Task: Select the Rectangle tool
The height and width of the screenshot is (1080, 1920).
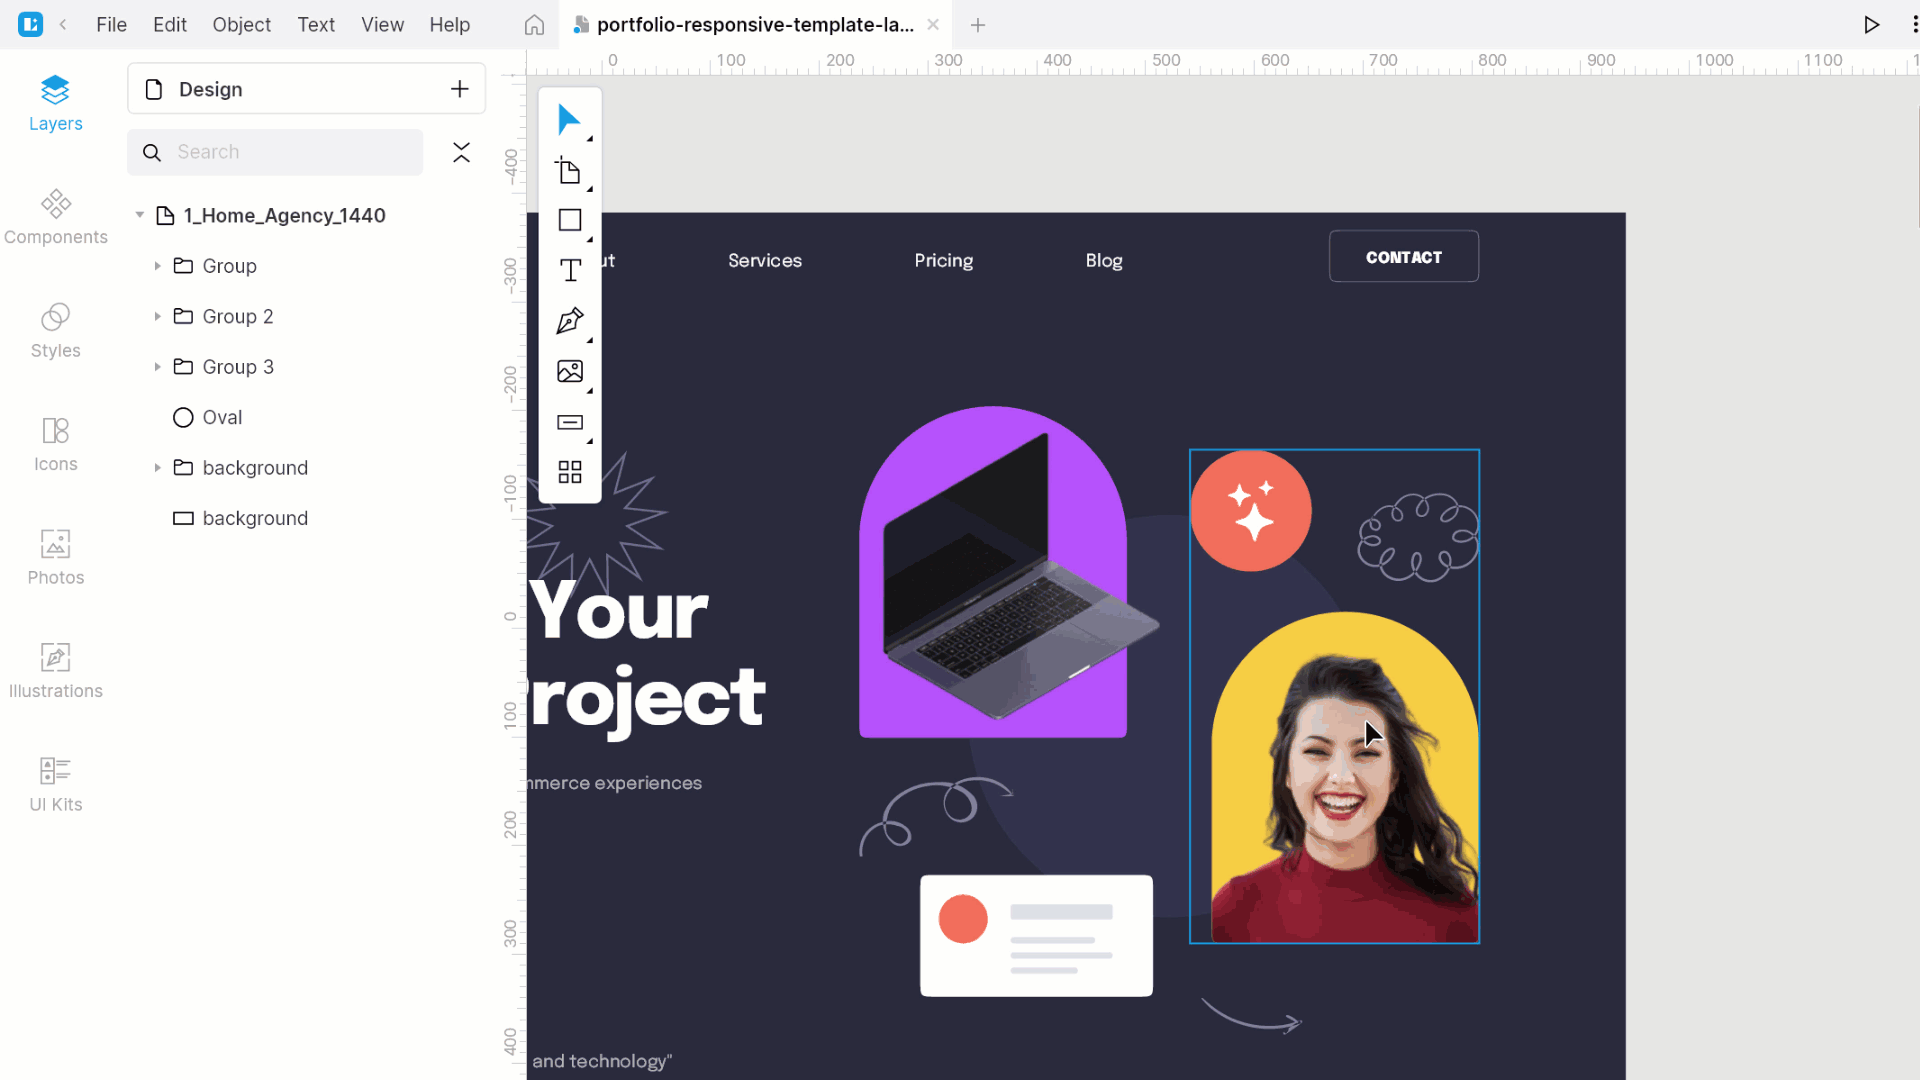Action: [570, 220]
